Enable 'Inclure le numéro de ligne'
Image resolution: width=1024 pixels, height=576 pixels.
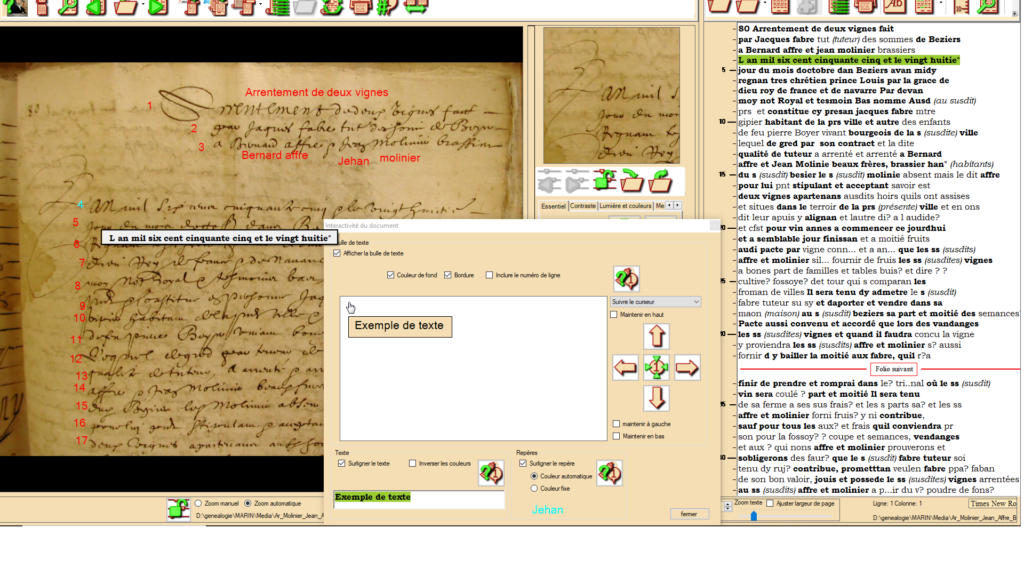tap(489, 276)
